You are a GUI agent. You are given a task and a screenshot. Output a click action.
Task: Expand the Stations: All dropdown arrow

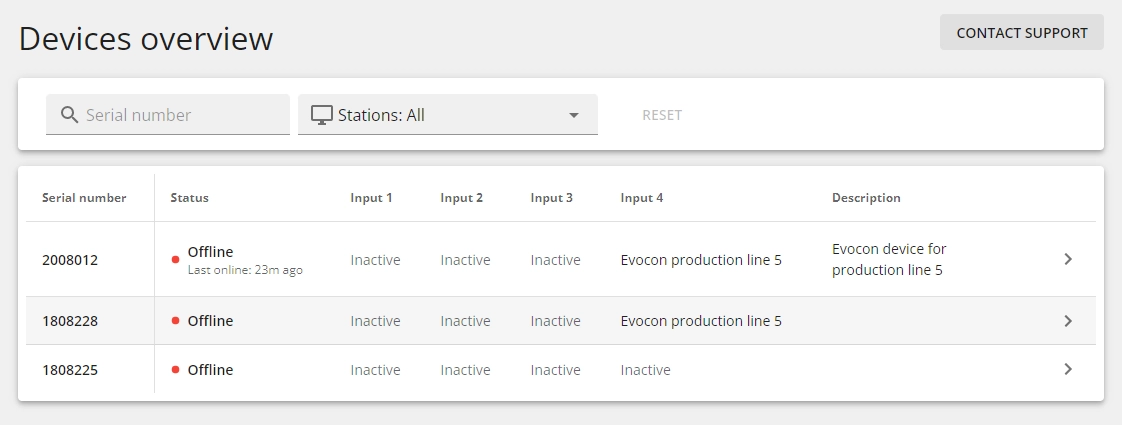click(x=573, y=115)
